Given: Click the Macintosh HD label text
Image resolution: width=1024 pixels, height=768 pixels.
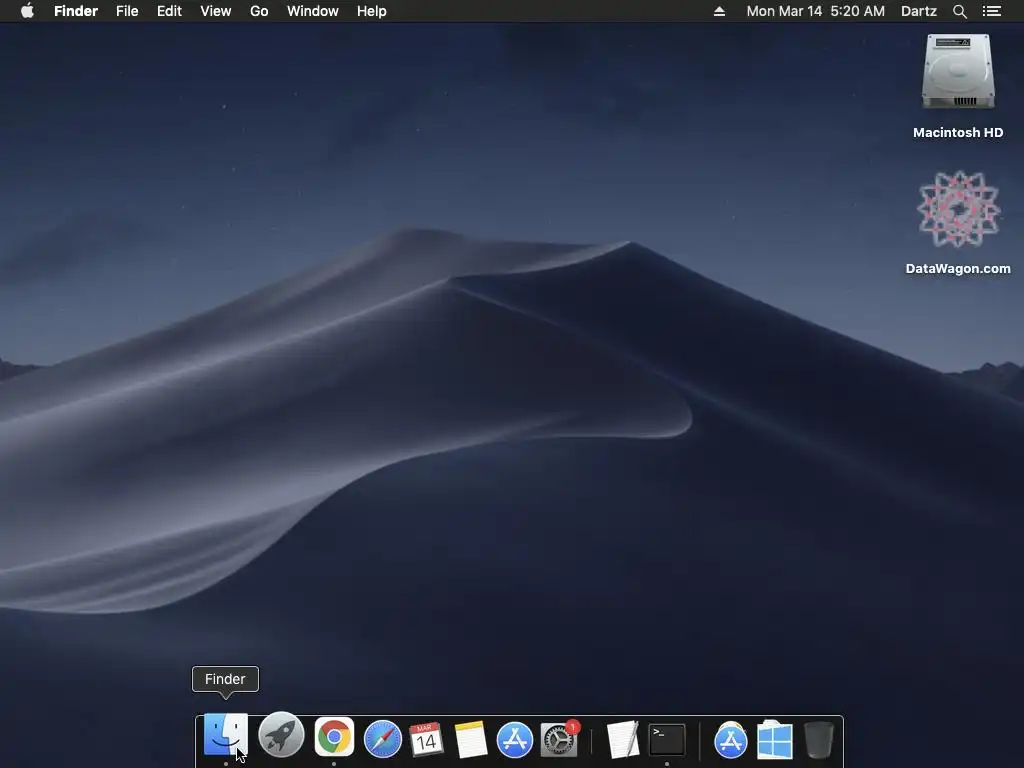Looking at the screenshot, I should (958, 133).
